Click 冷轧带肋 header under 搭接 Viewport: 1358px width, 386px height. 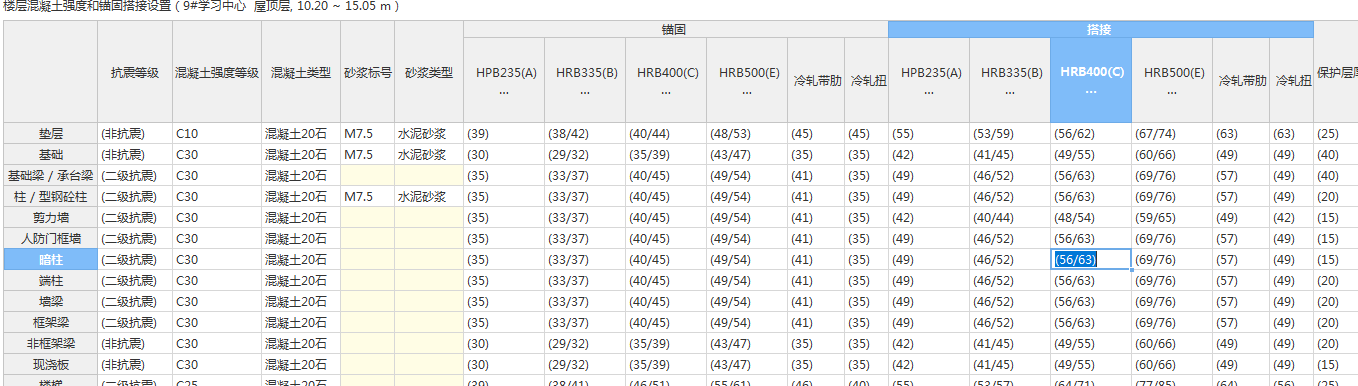1241,80
